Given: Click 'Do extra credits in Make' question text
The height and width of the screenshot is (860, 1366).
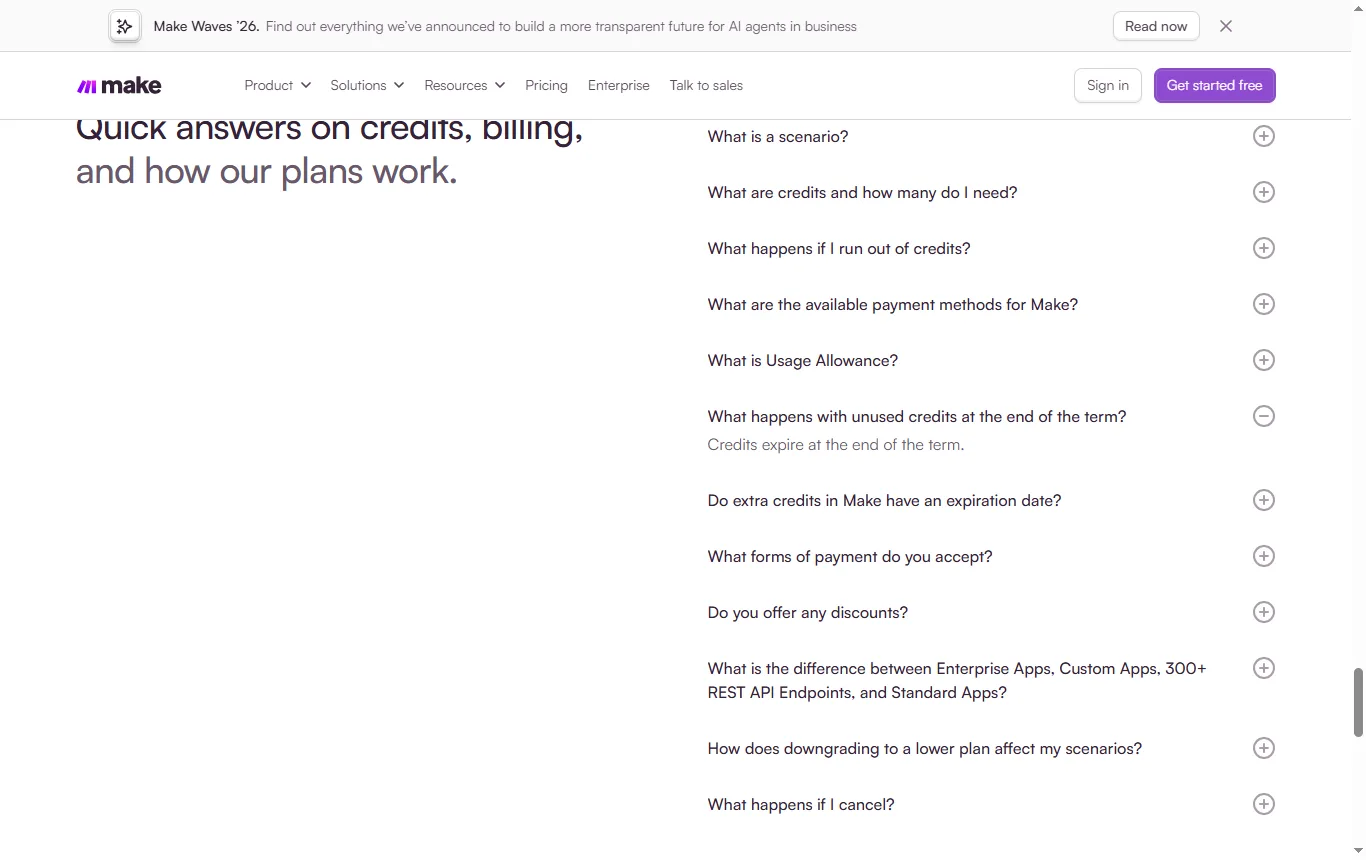Looking at the screenshot, I should coord(885,501).
